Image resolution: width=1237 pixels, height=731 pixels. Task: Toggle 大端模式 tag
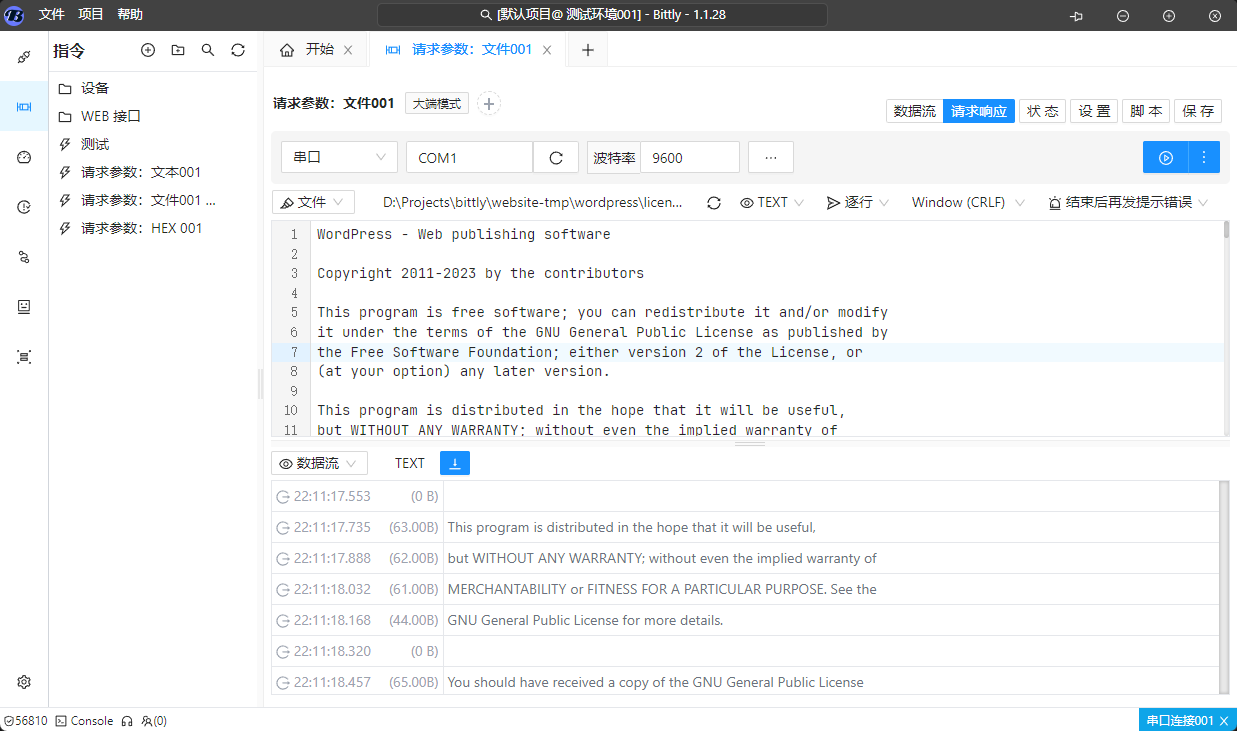tap(437, 104)
